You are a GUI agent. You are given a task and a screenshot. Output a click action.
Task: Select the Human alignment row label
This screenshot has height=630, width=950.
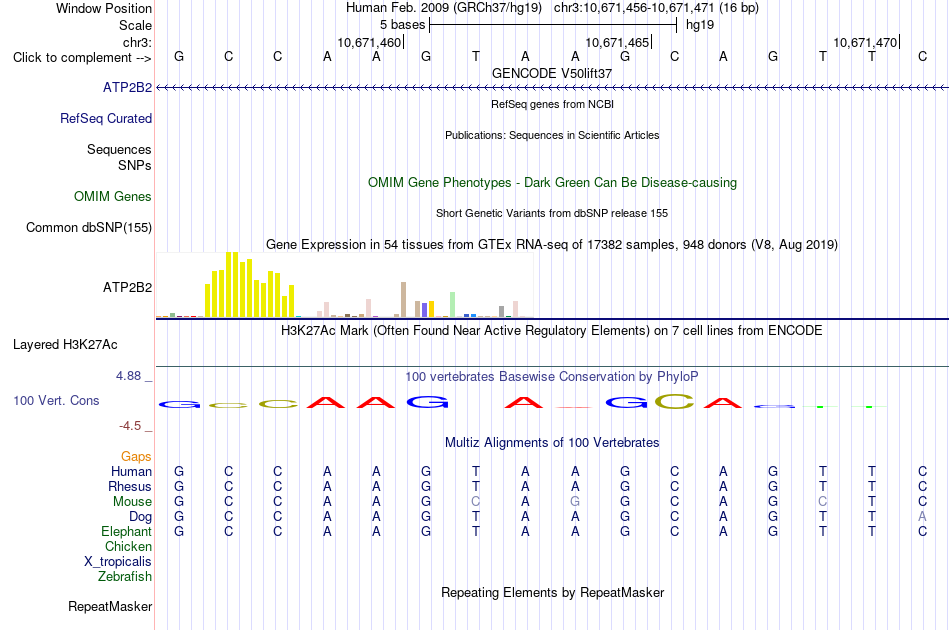[x=131, y=471]
